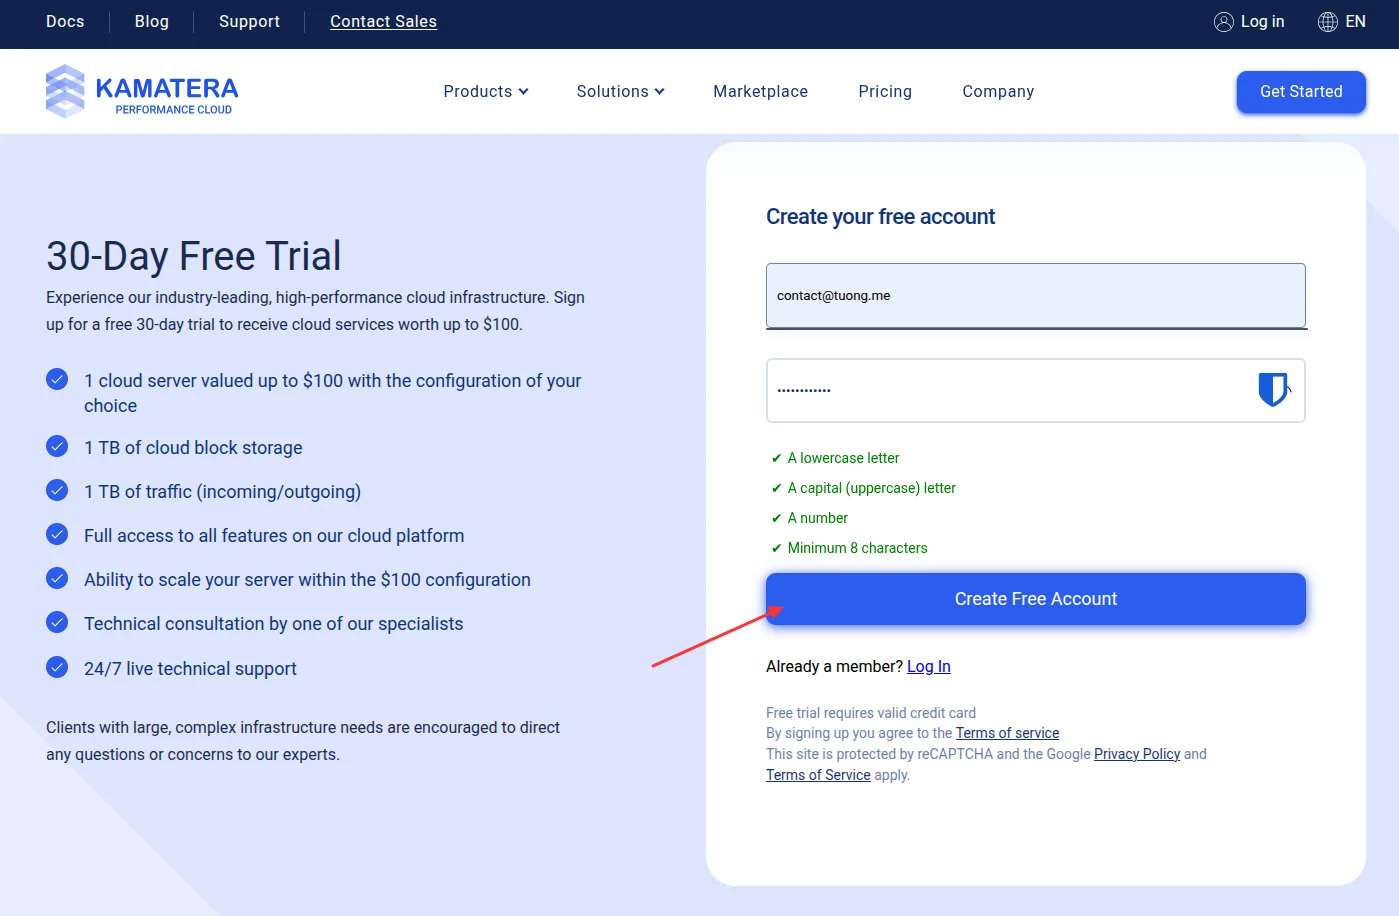Click the Kamatera logo icon

click(x=65, y=91)
